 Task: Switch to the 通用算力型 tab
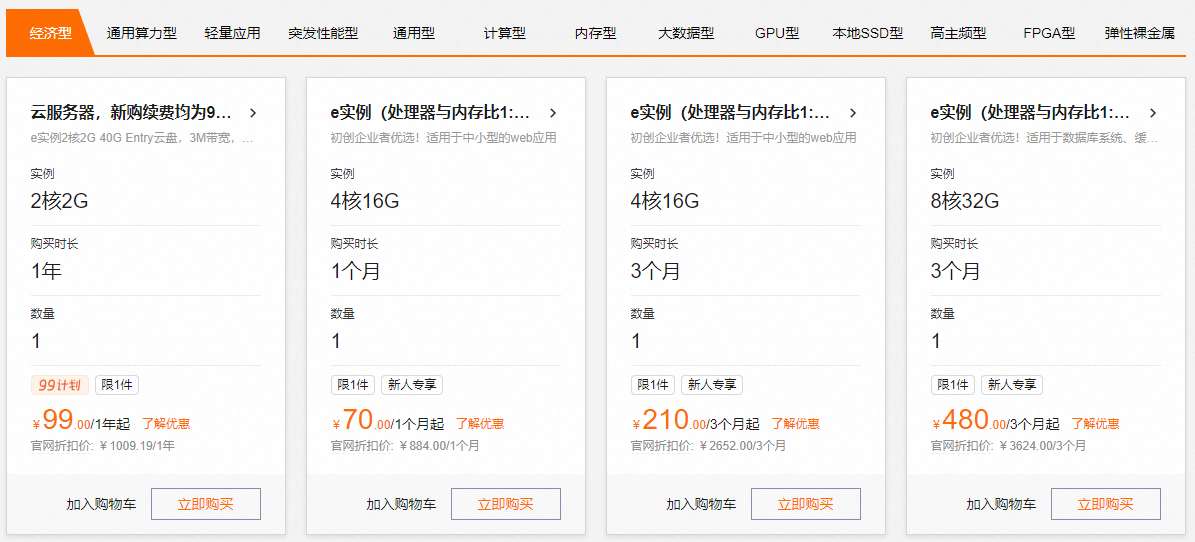[x=141, y=33]
